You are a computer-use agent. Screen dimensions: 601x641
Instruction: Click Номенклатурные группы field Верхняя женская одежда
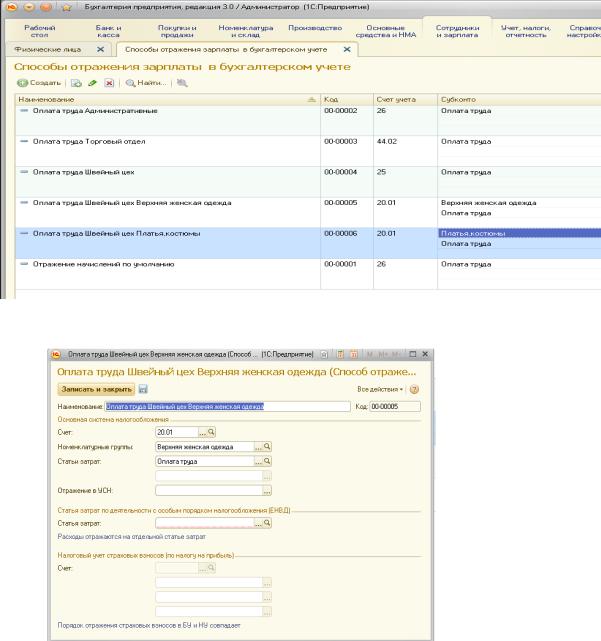click(204, 447)
